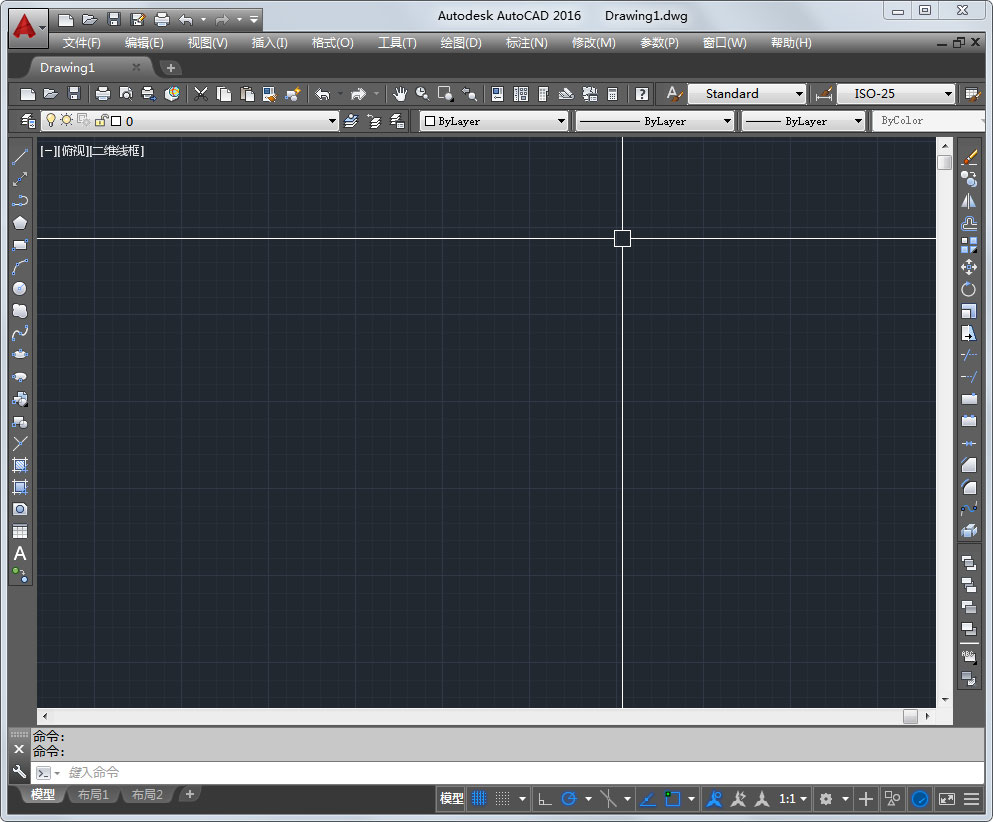This screenshot has width=993, height=822.
Task: Click the annotation scale 1:1 control
Action: [789, 799]
